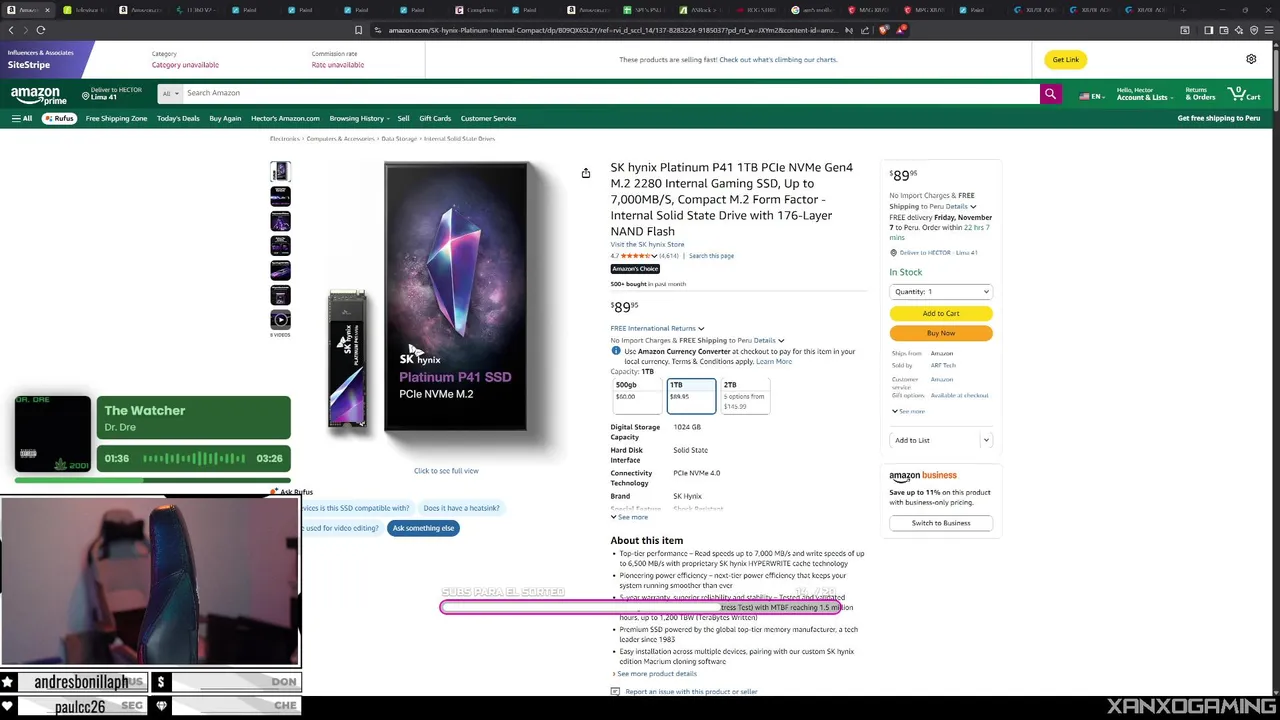Open the star rating popover chevron

pos(654,256)
